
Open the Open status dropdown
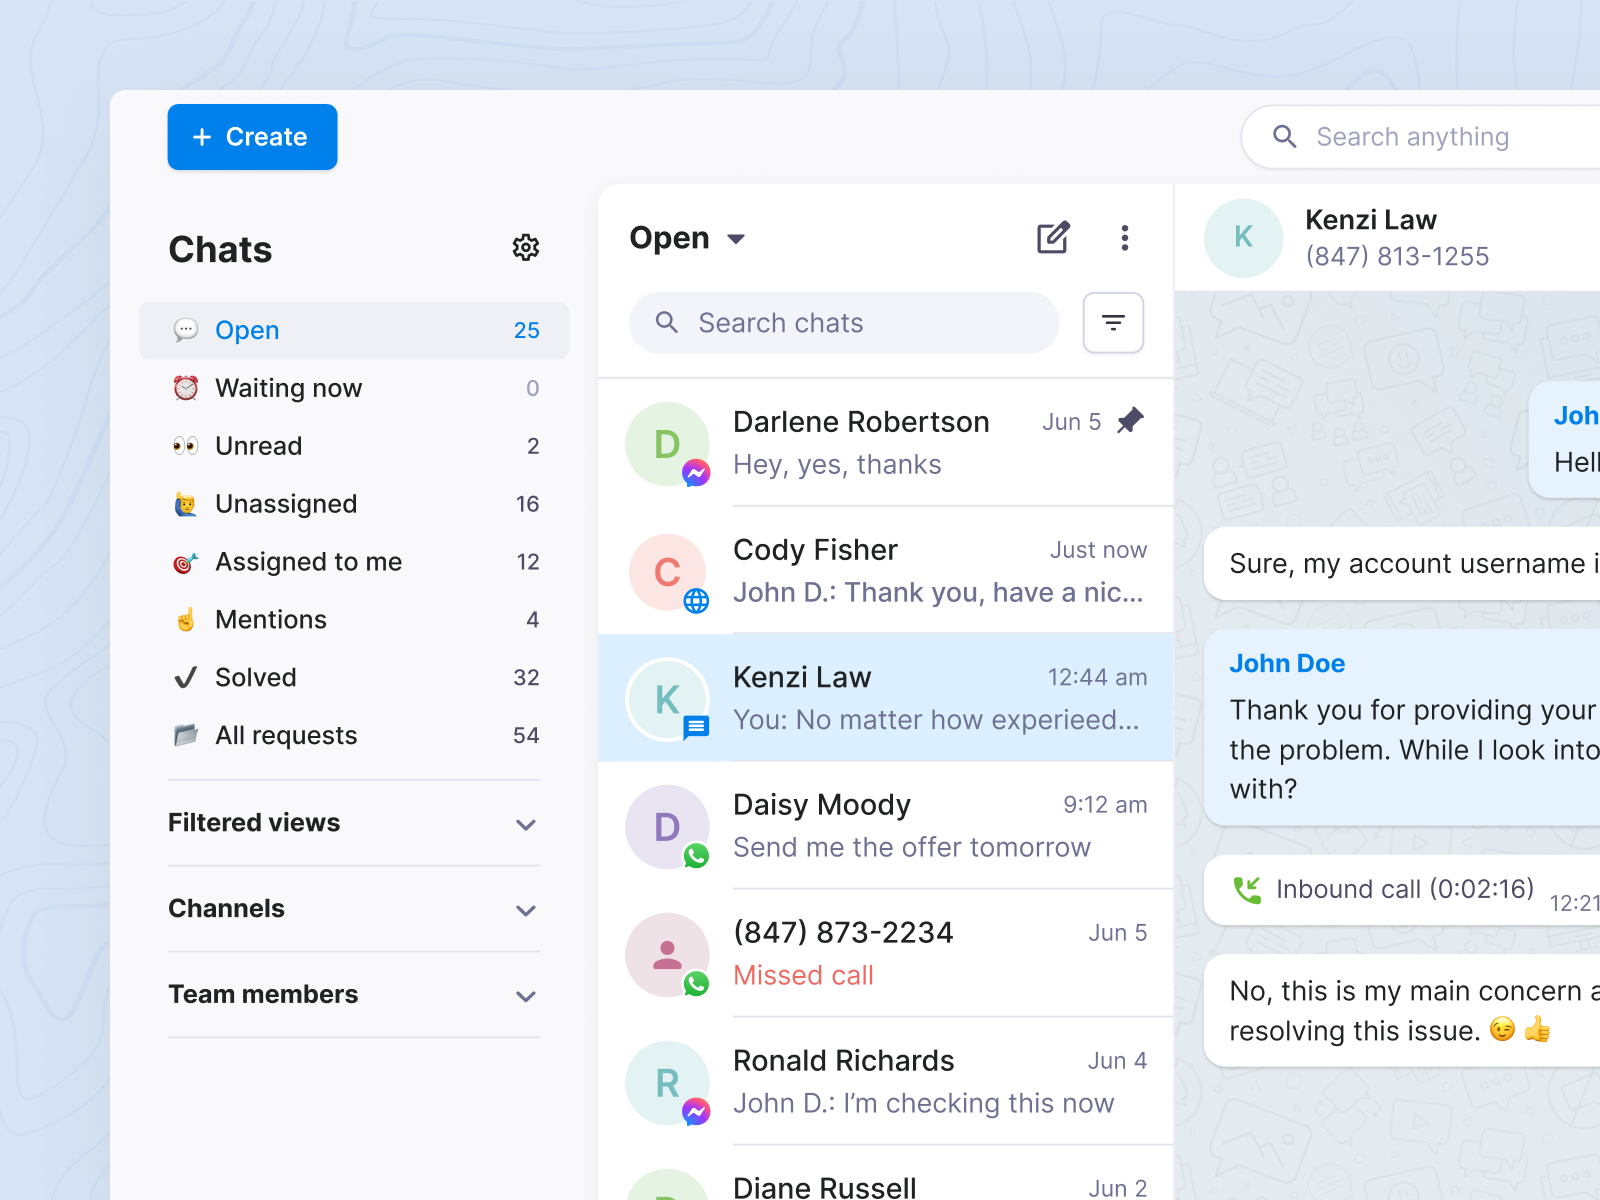coord(687,237)
